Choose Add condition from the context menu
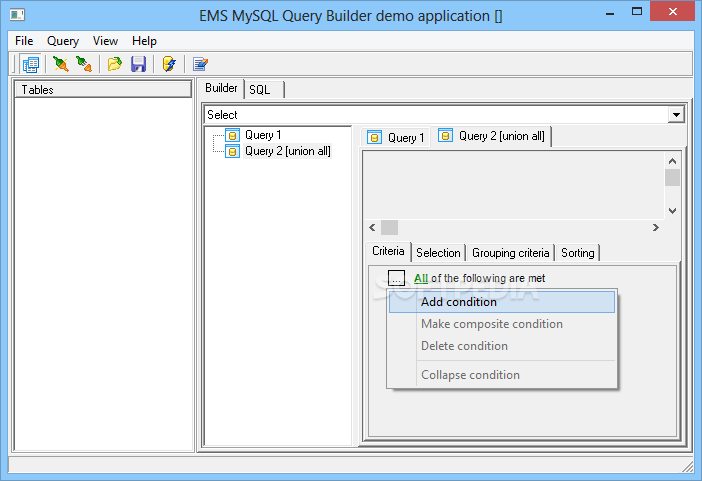This screenshot has width=702, height=481. pos(502,302)
